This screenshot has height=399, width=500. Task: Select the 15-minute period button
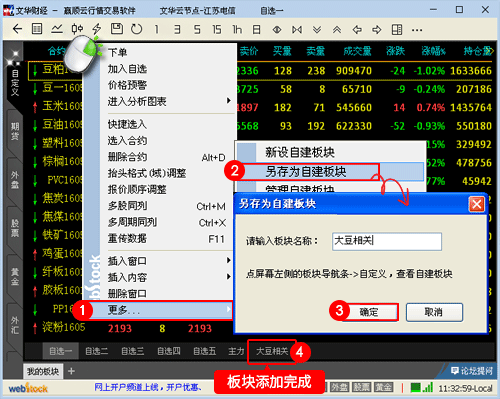(217, 30)
